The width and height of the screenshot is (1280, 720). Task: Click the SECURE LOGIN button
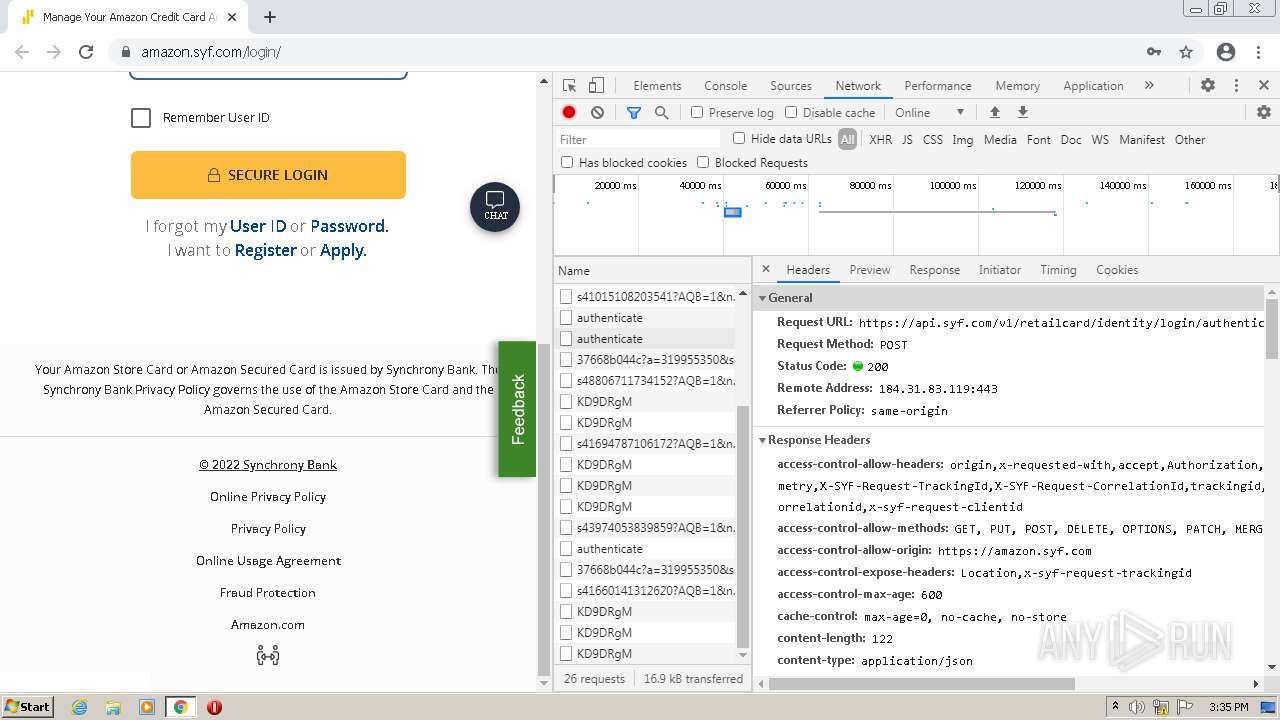pyautogui.click(x=268, y=175)
